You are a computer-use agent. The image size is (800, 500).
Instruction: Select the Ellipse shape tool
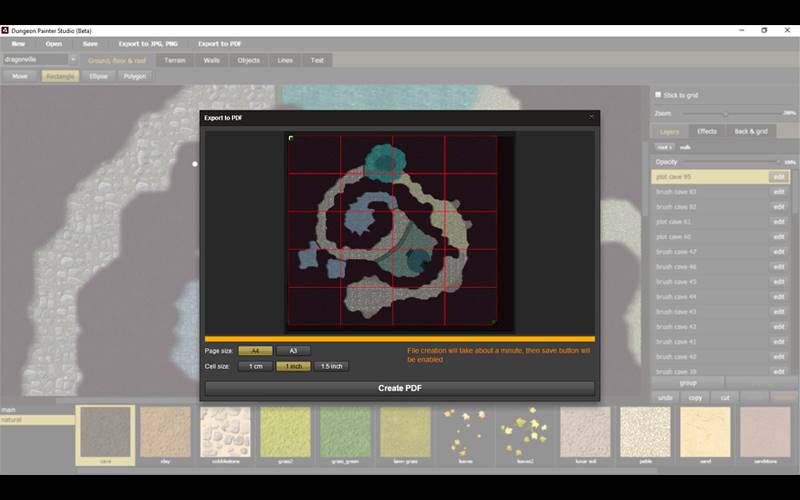(98, 76)
